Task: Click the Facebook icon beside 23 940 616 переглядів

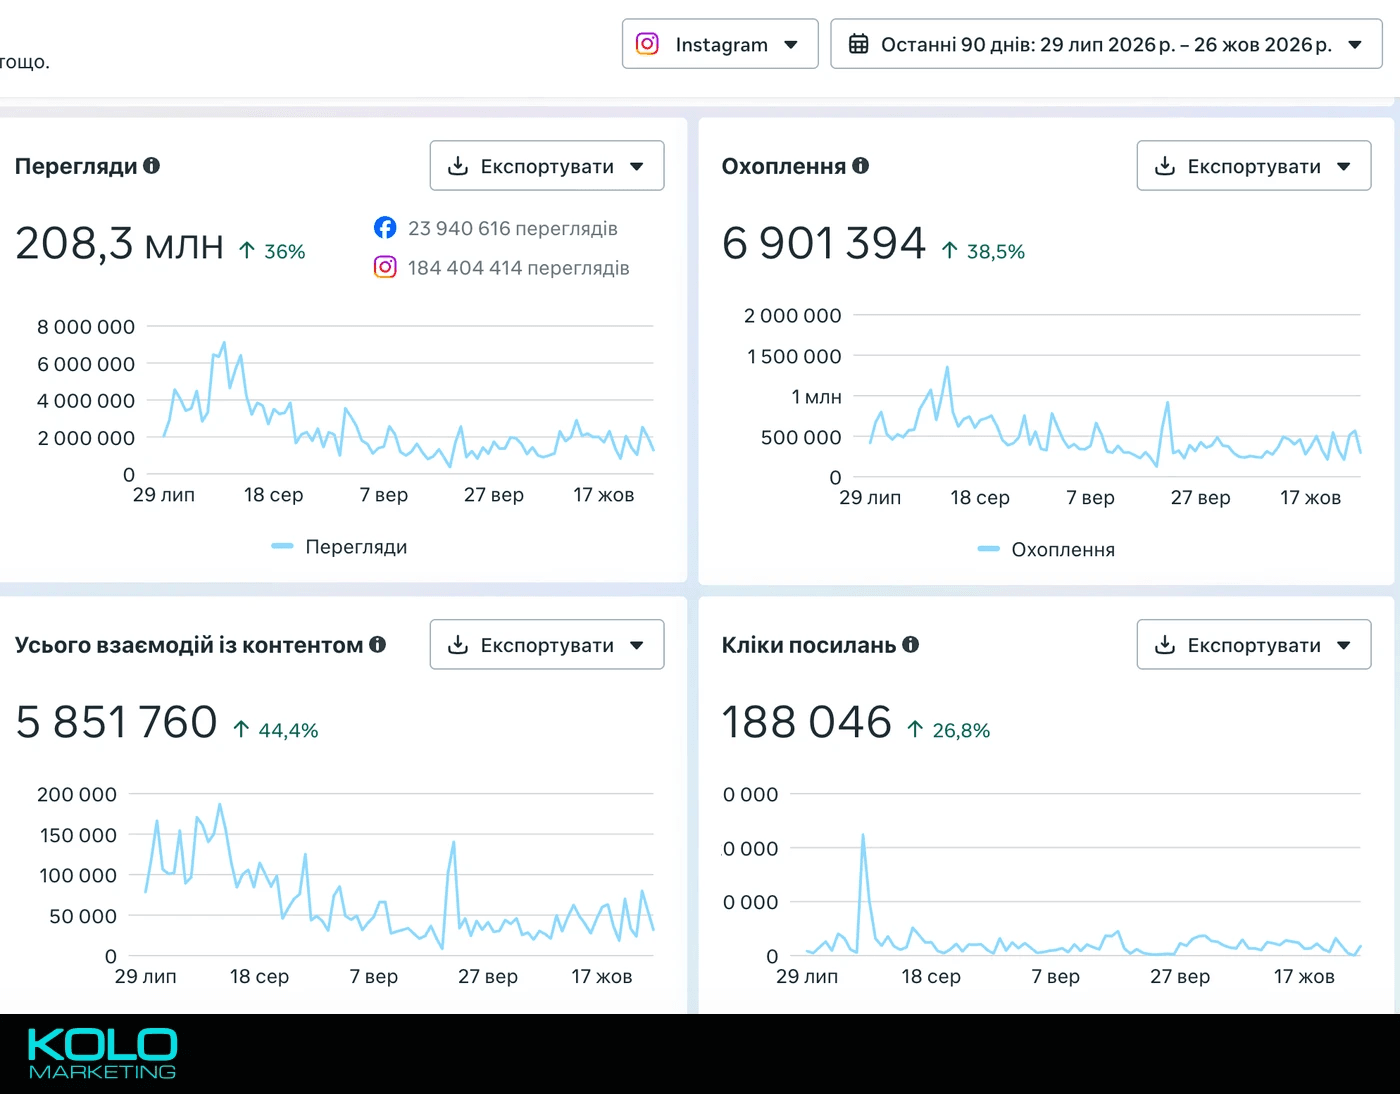Action: pos(385,228)
